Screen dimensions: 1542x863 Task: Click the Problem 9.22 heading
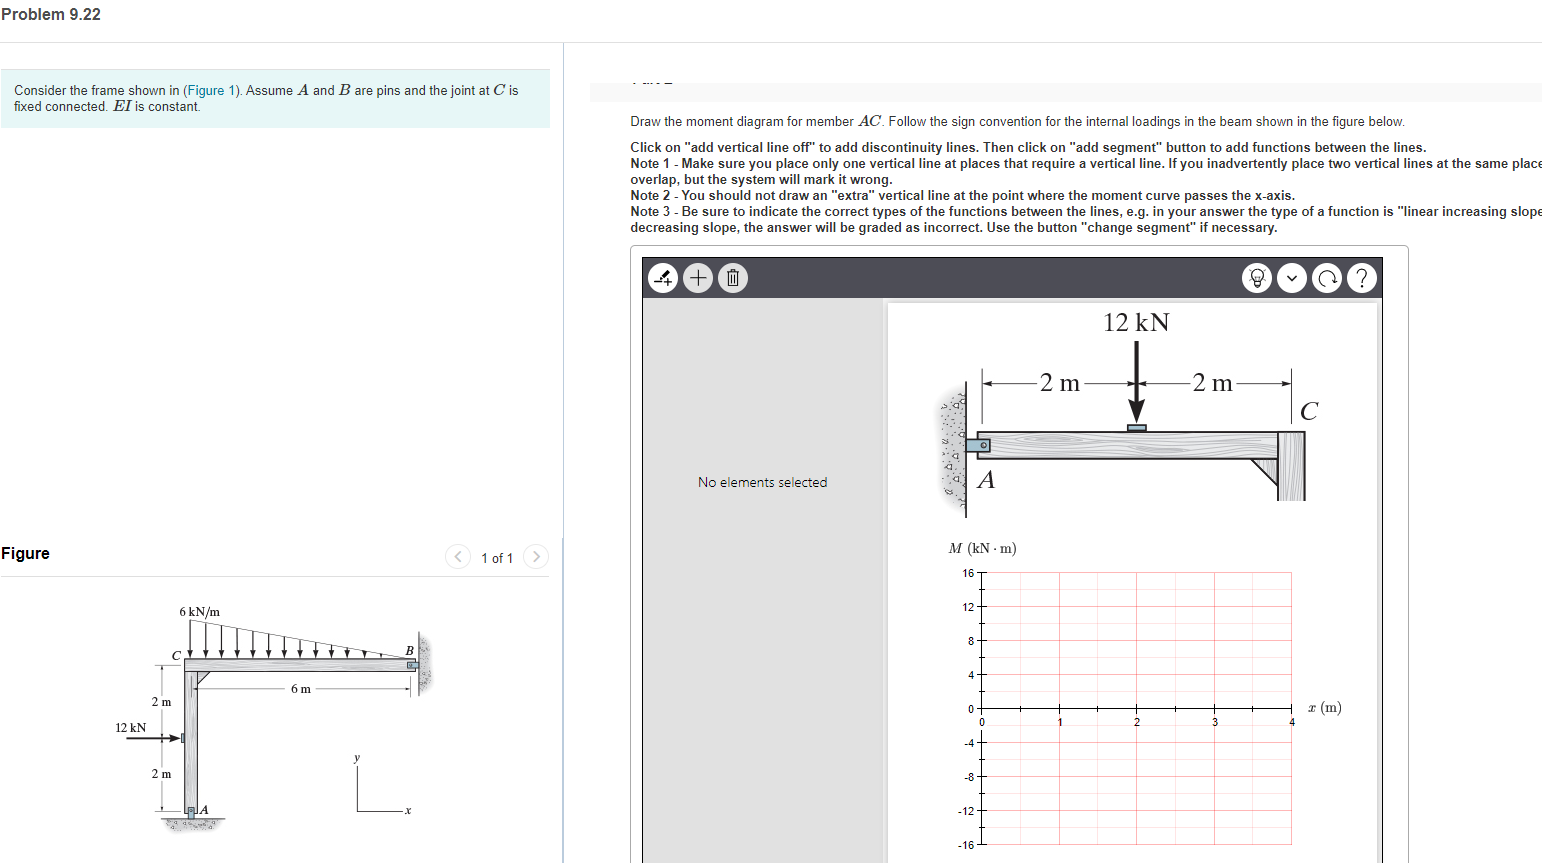[x=51, y=14]
